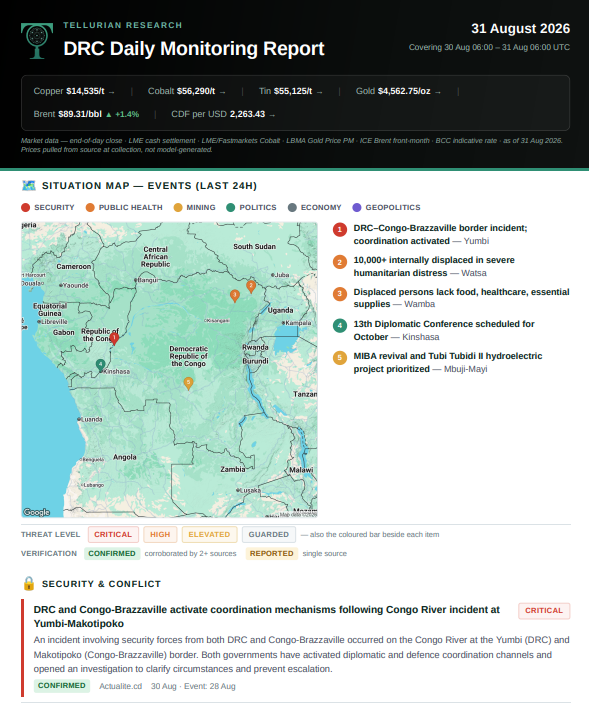The width and height of the screenshot is (589, 709).
Task: Click numbered badge 3 in event list
Action: coord(340,294)
